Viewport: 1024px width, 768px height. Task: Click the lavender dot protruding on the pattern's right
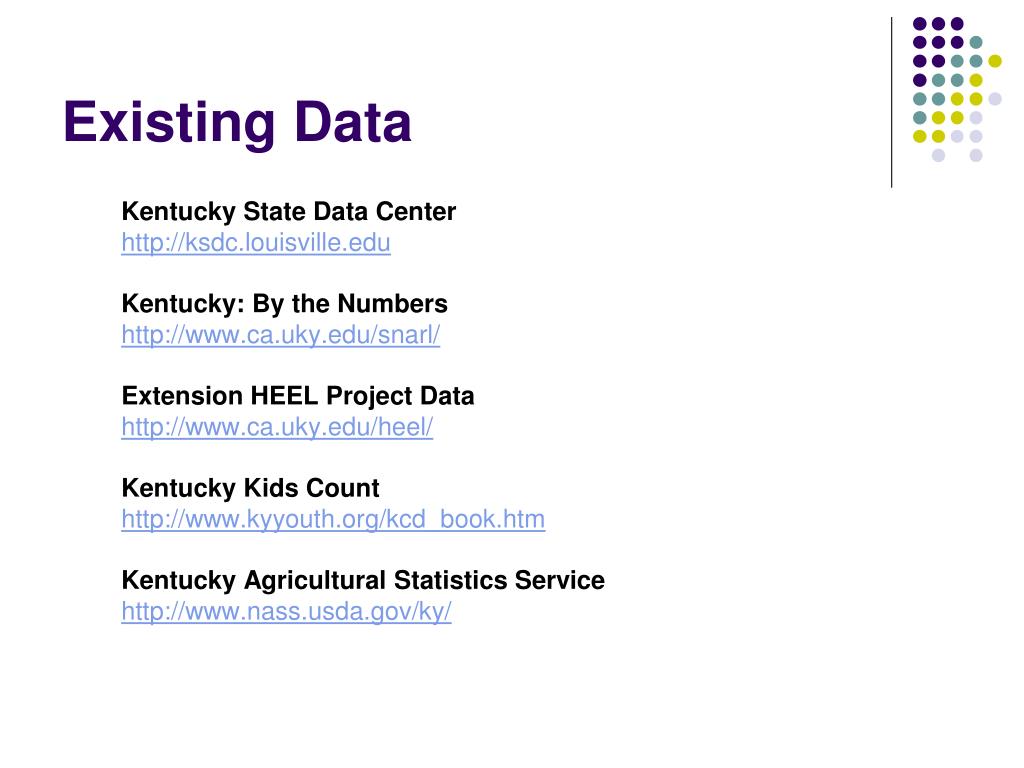pyautogui.click(x=995, y=99)
